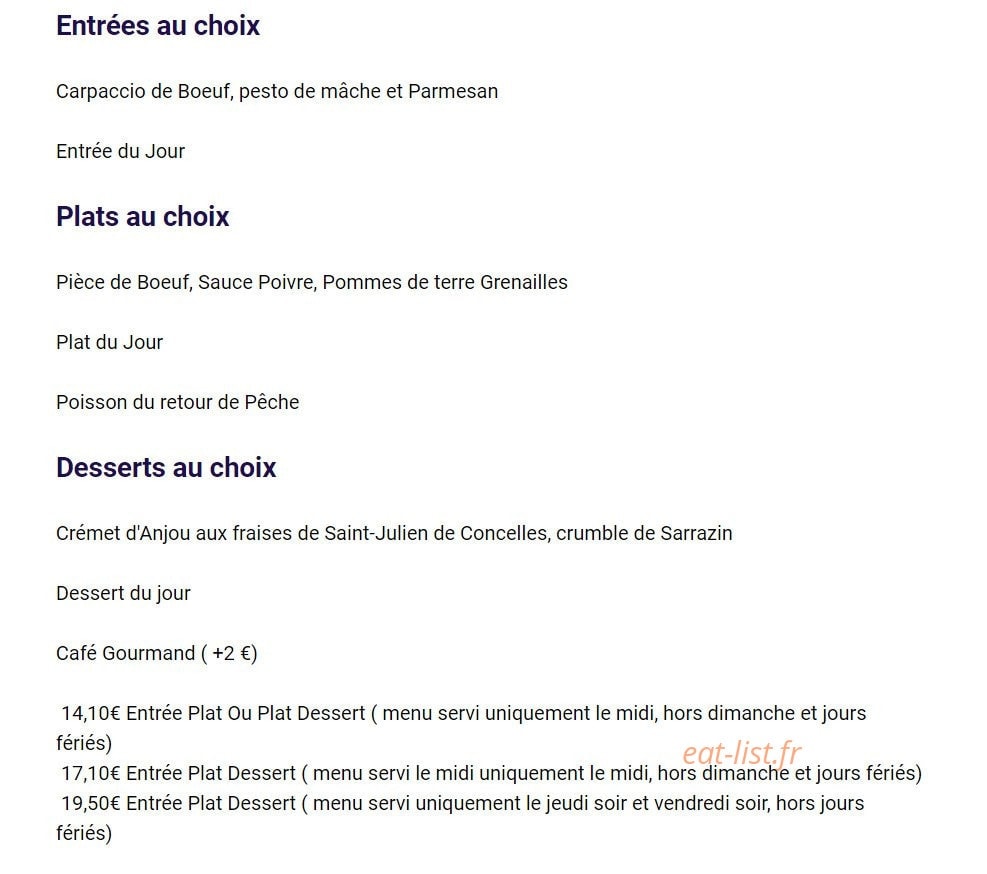
Task: Click the 'Dessert du jour' line
Action: pos(123,593)
